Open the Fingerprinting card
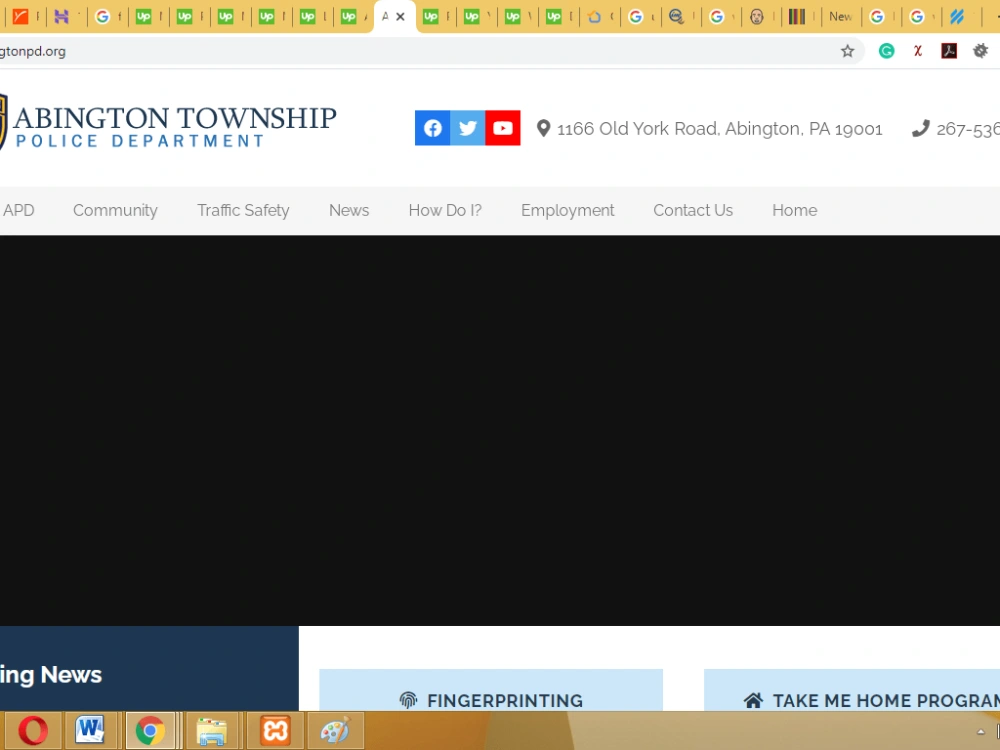1000x750 pixels. 491,690
